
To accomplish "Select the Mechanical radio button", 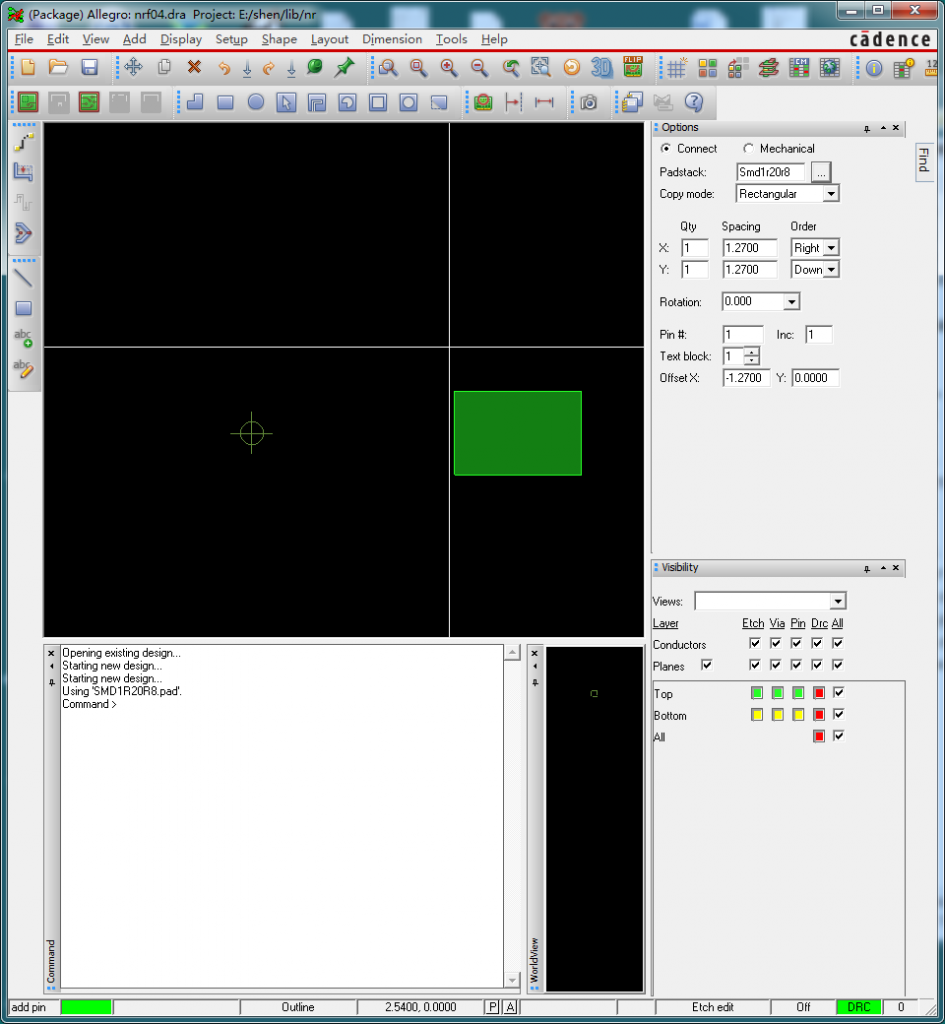I will [x=748, y=148].
